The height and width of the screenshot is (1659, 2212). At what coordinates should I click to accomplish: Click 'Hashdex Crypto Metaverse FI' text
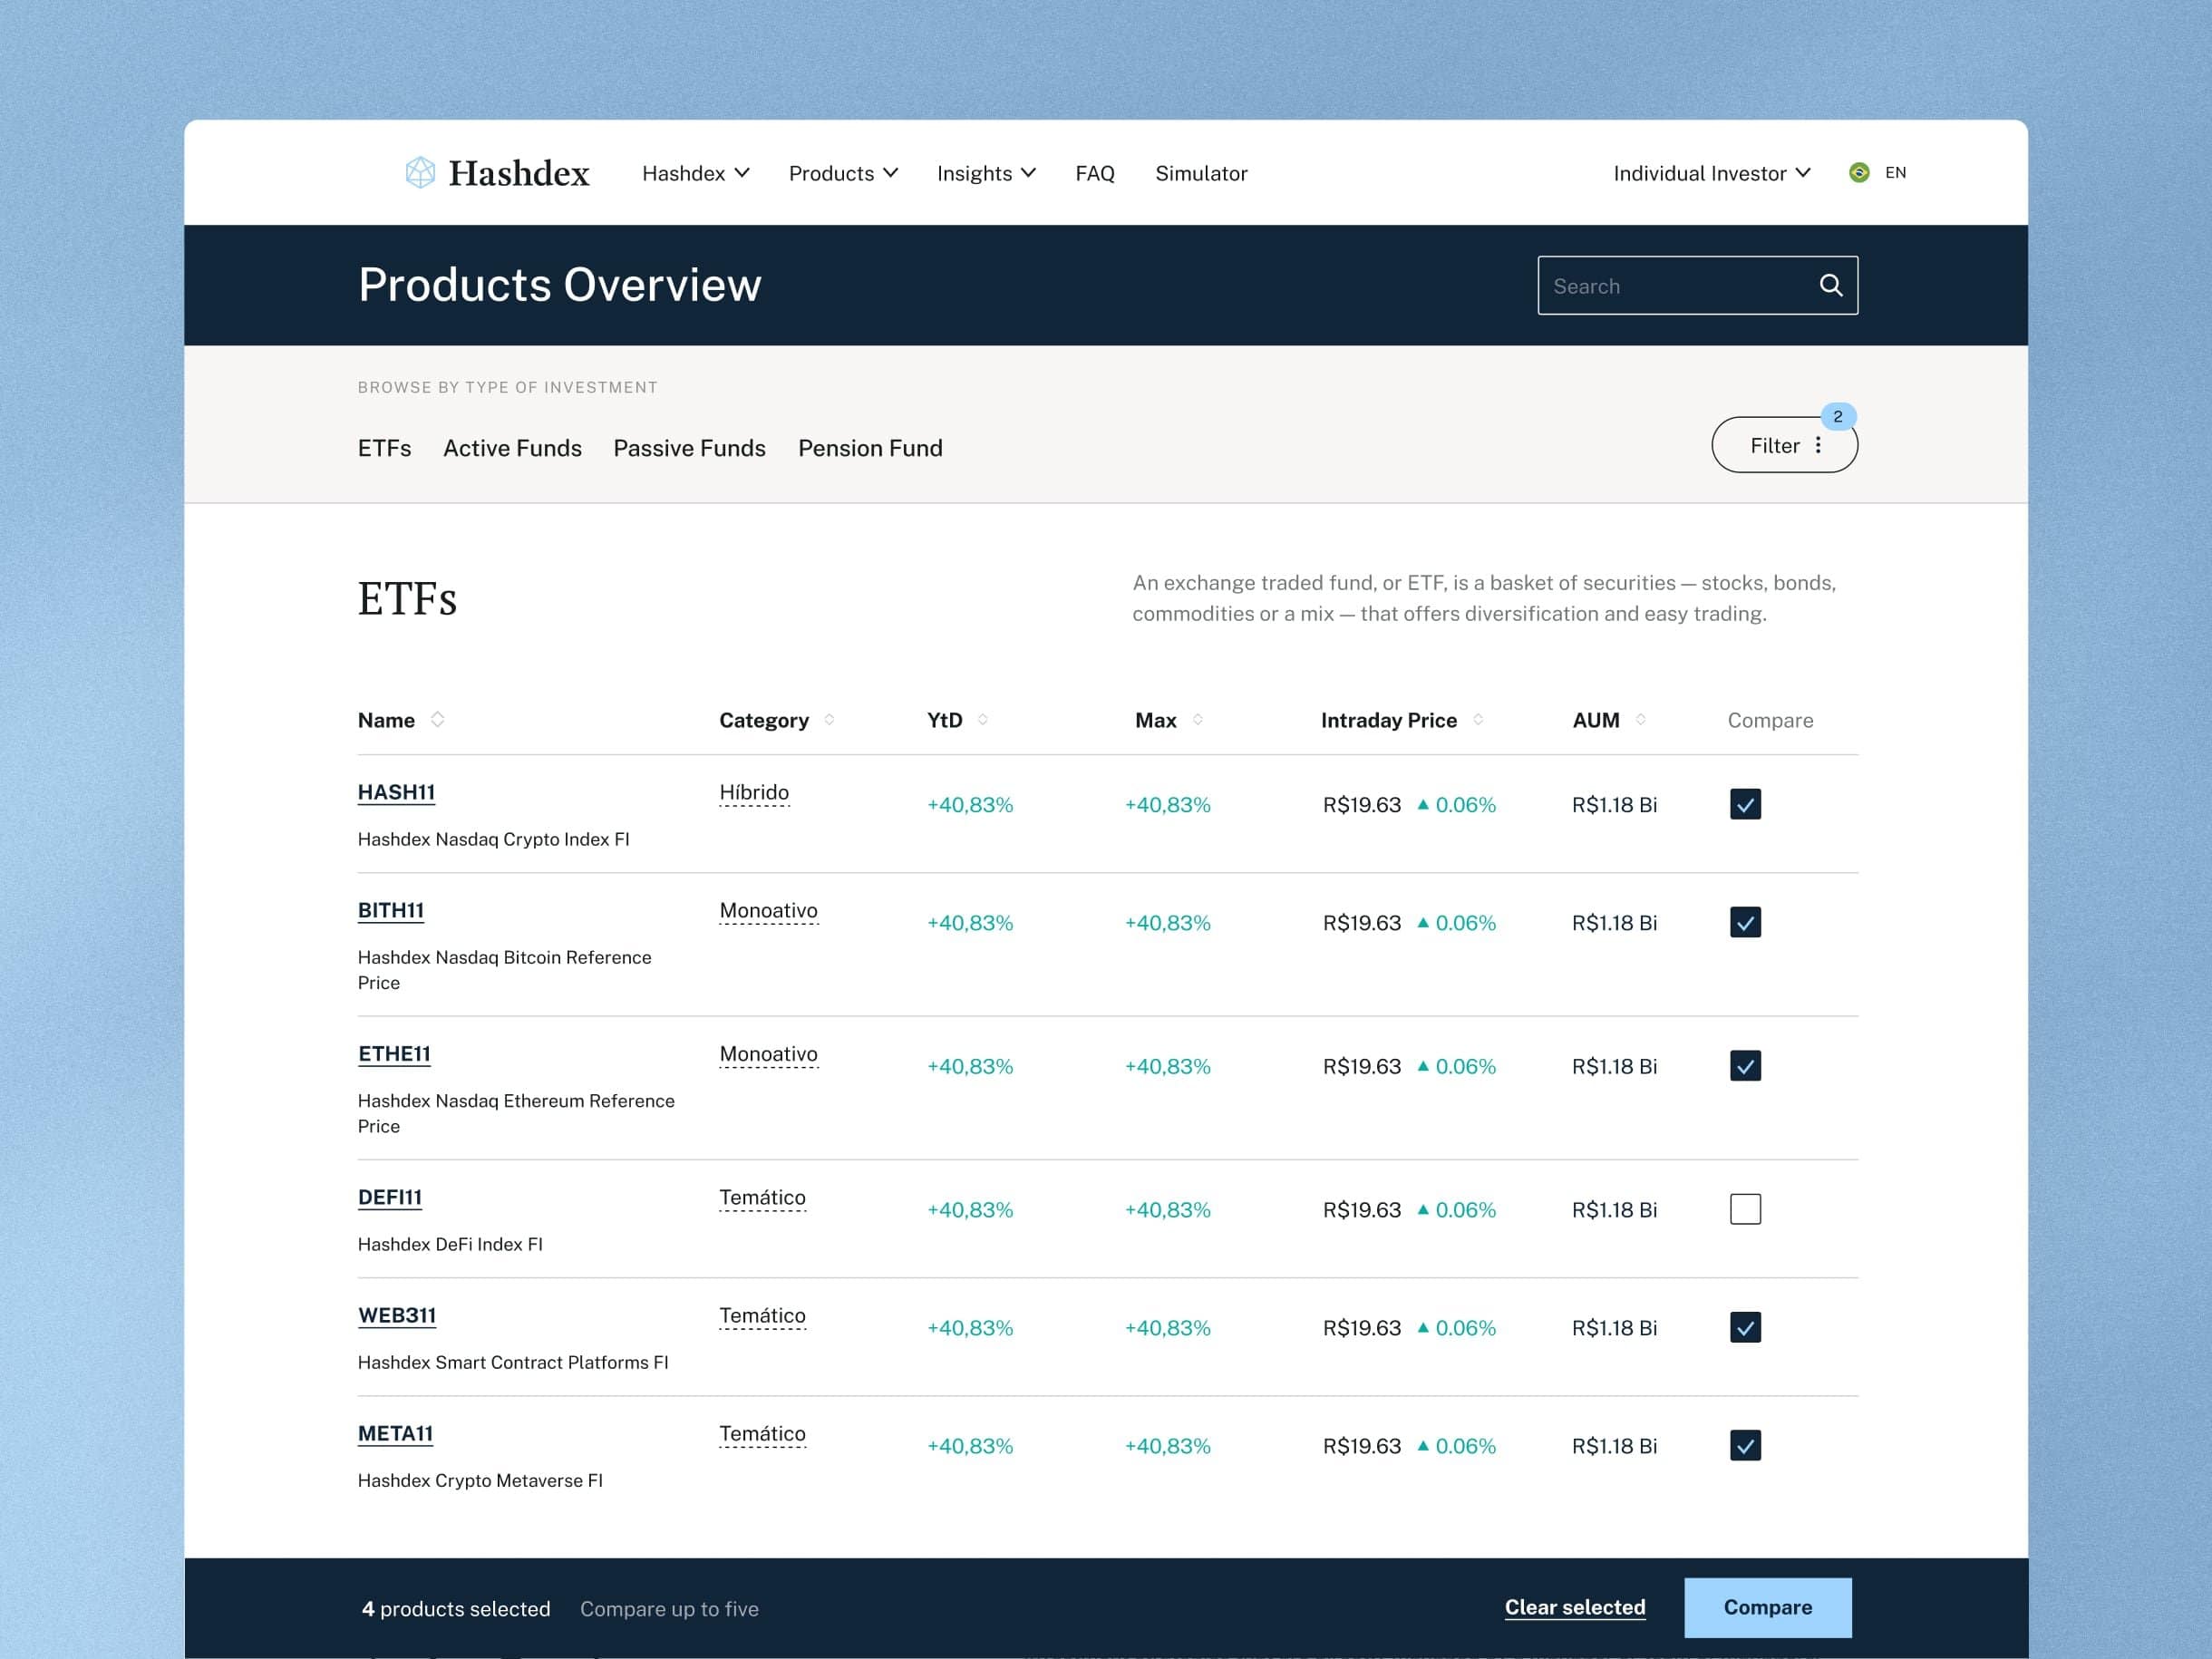click(480, 1480)
